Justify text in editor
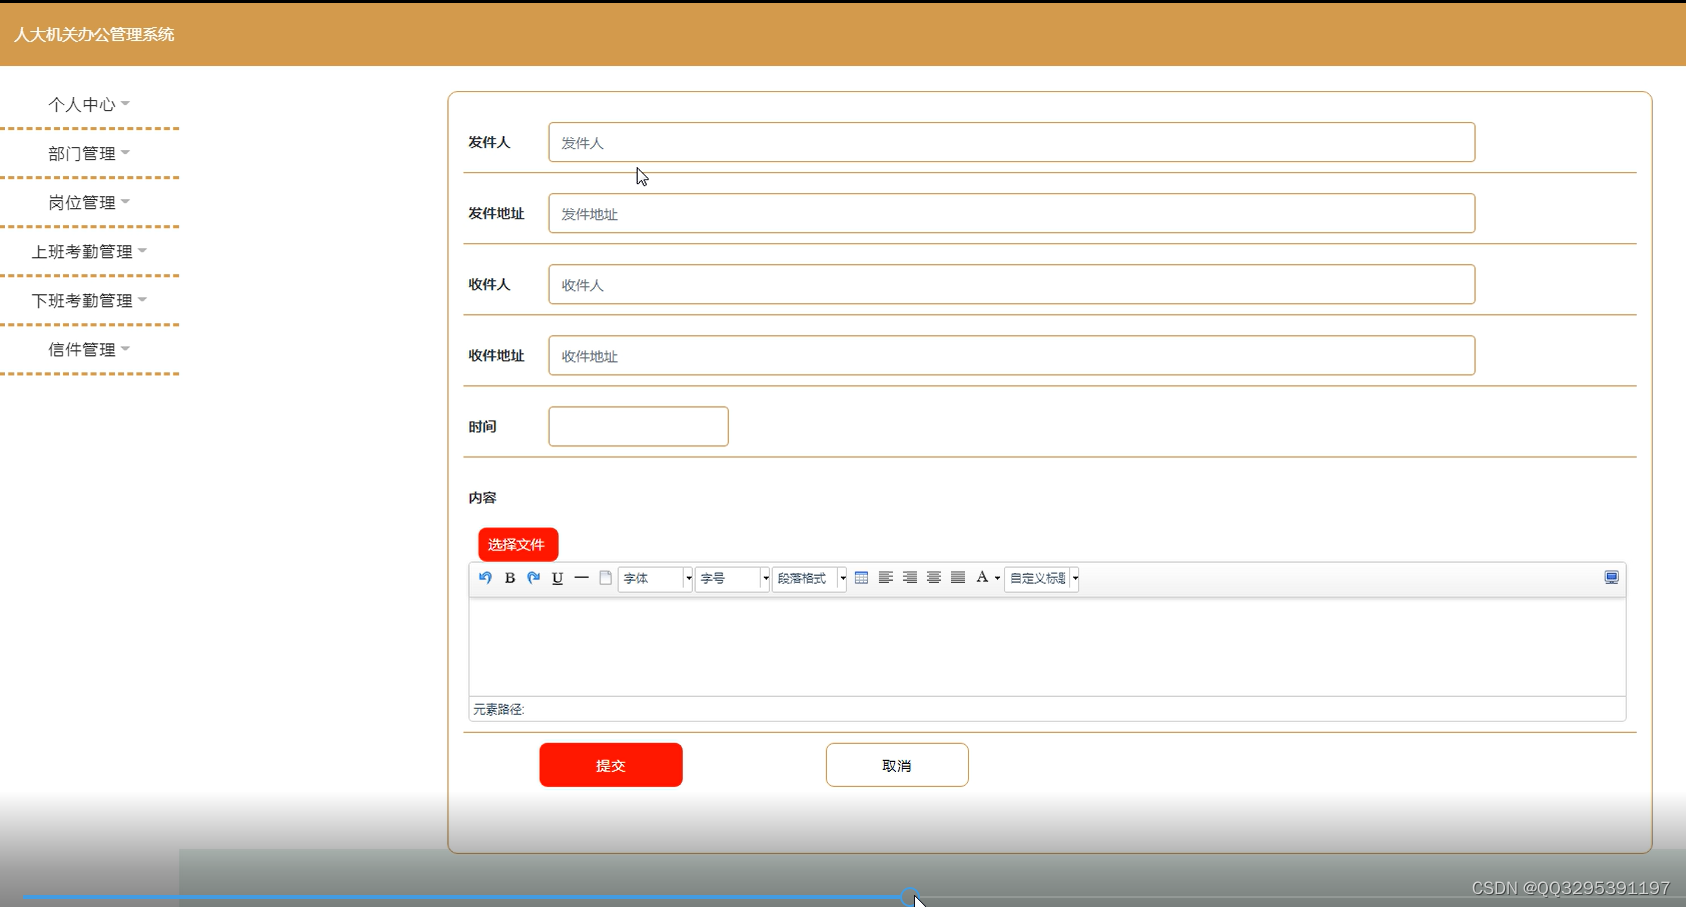 (958, 578)
